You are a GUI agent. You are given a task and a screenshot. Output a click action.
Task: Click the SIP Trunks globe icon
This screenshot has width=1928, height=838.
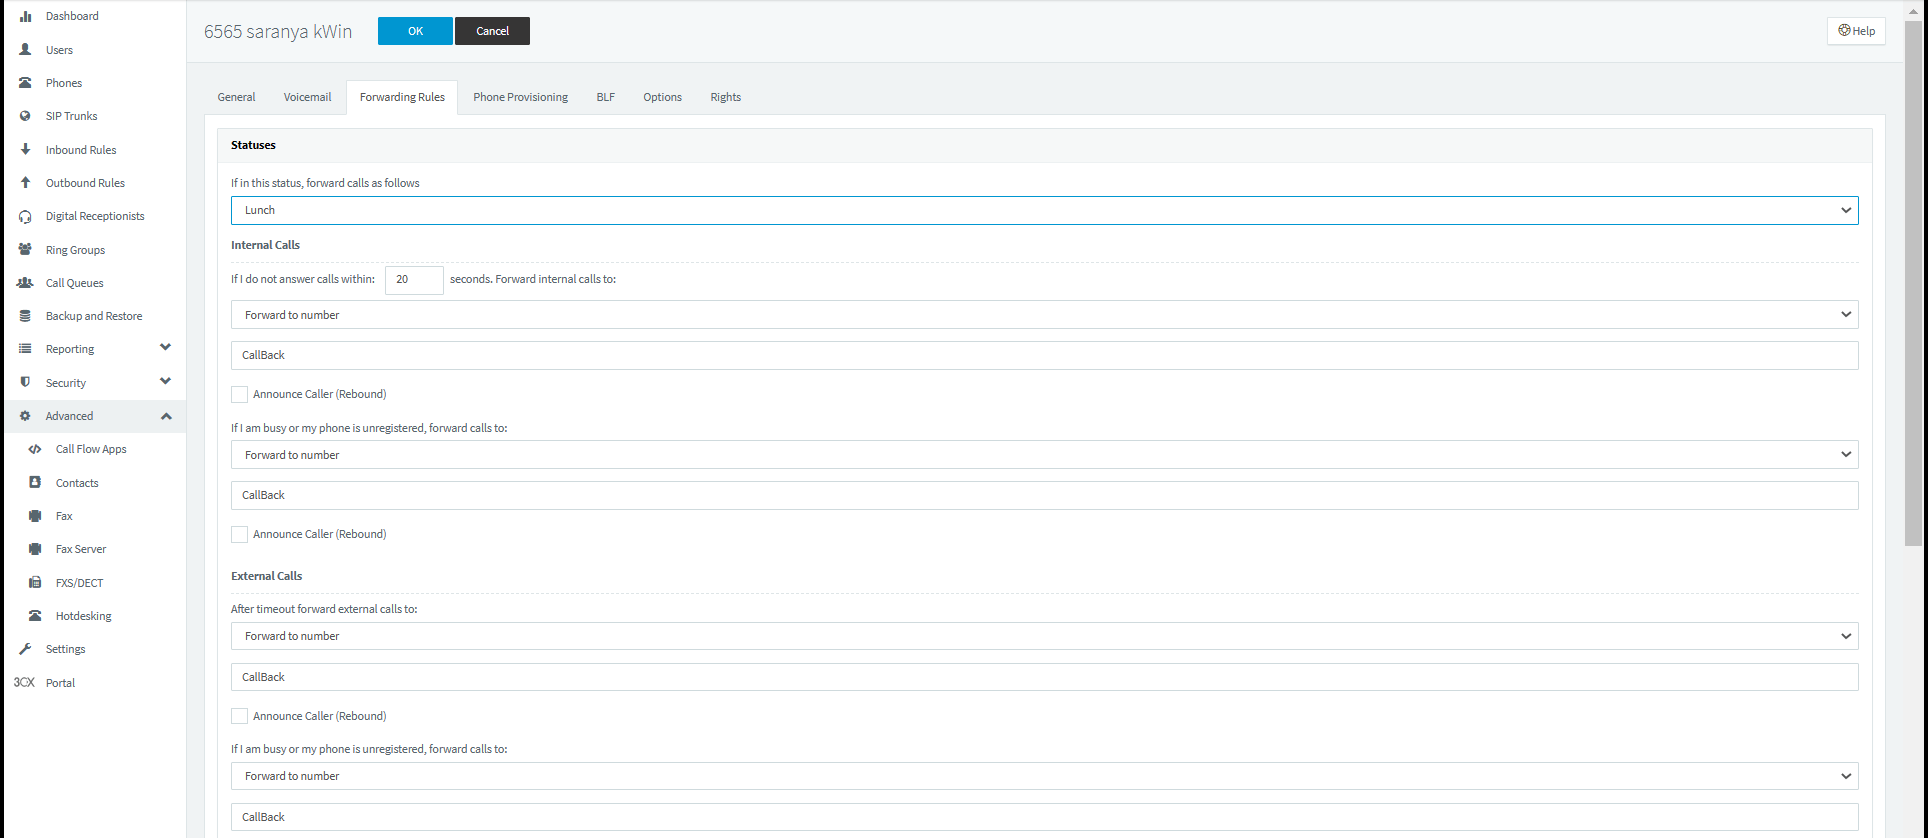26,116
